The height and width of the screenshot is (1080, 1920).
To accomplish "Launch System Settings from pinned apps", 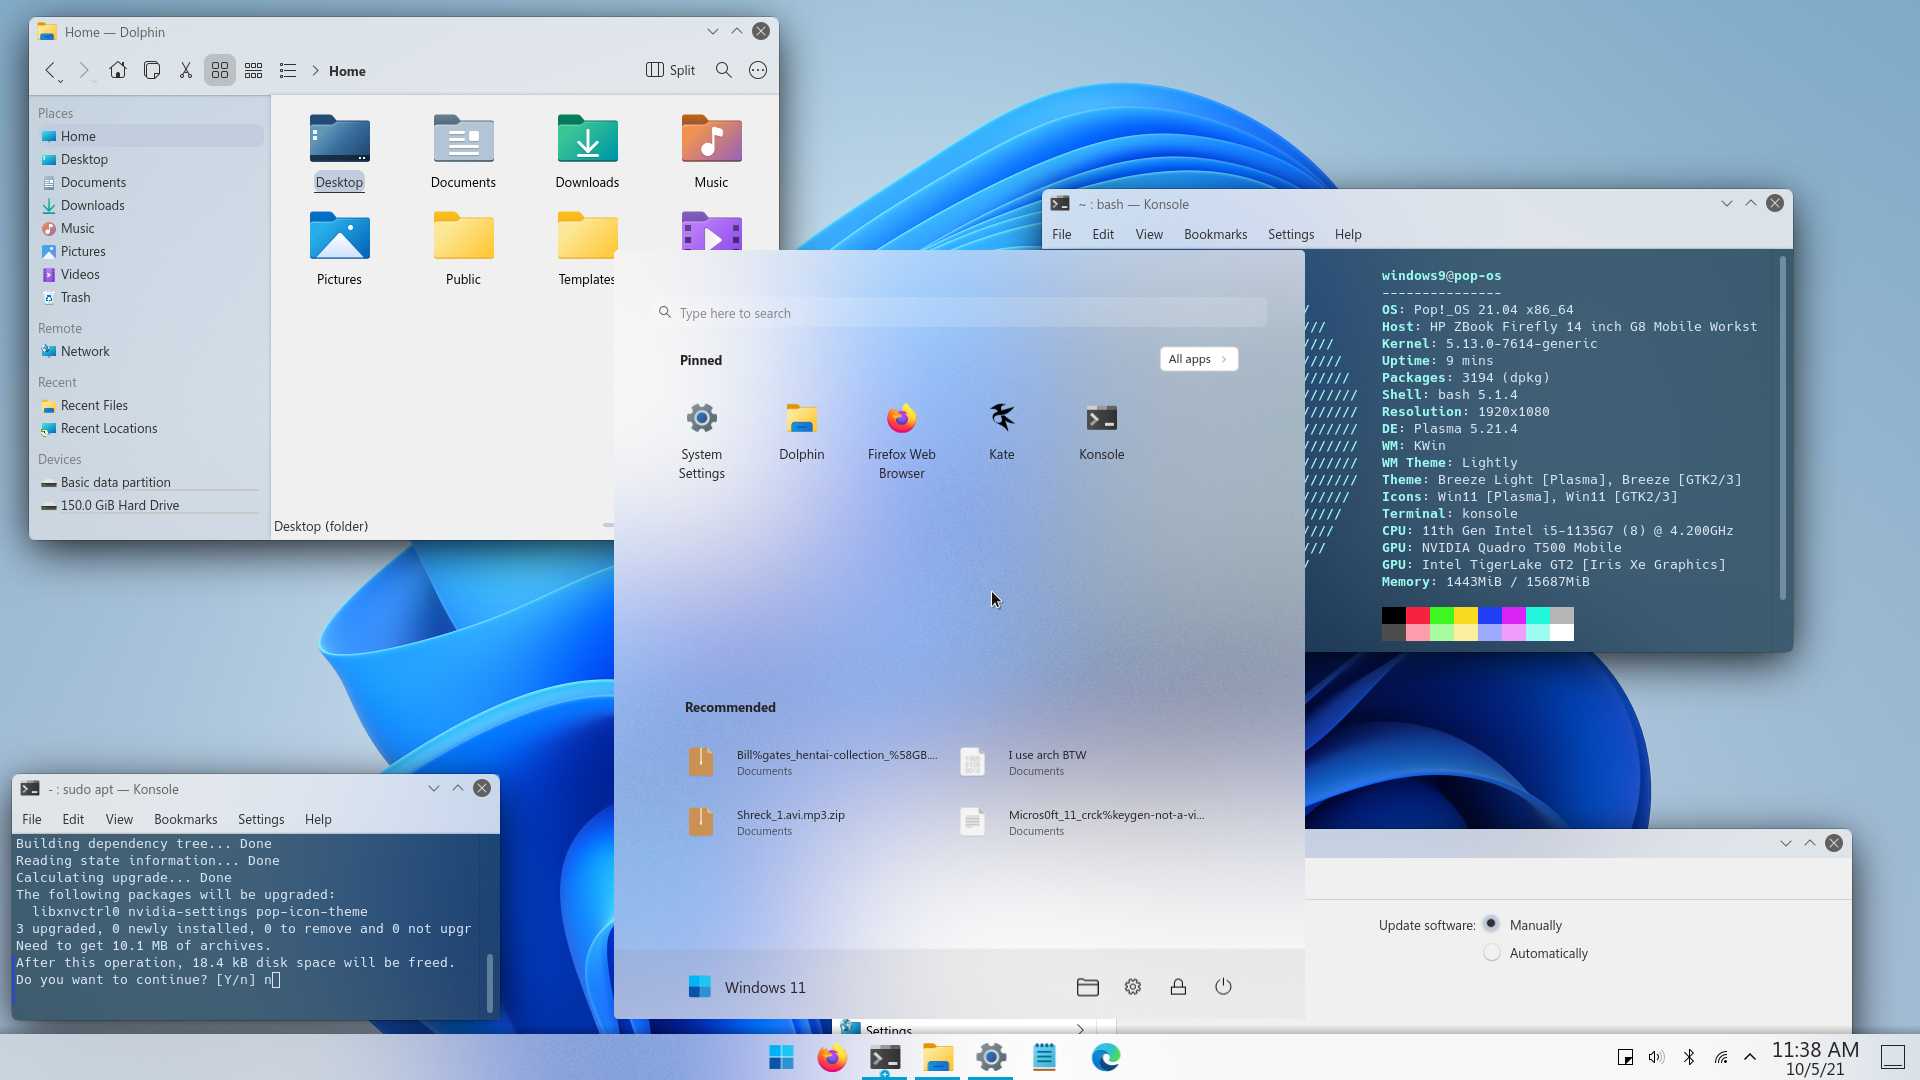I will click(x=701, y=440).
